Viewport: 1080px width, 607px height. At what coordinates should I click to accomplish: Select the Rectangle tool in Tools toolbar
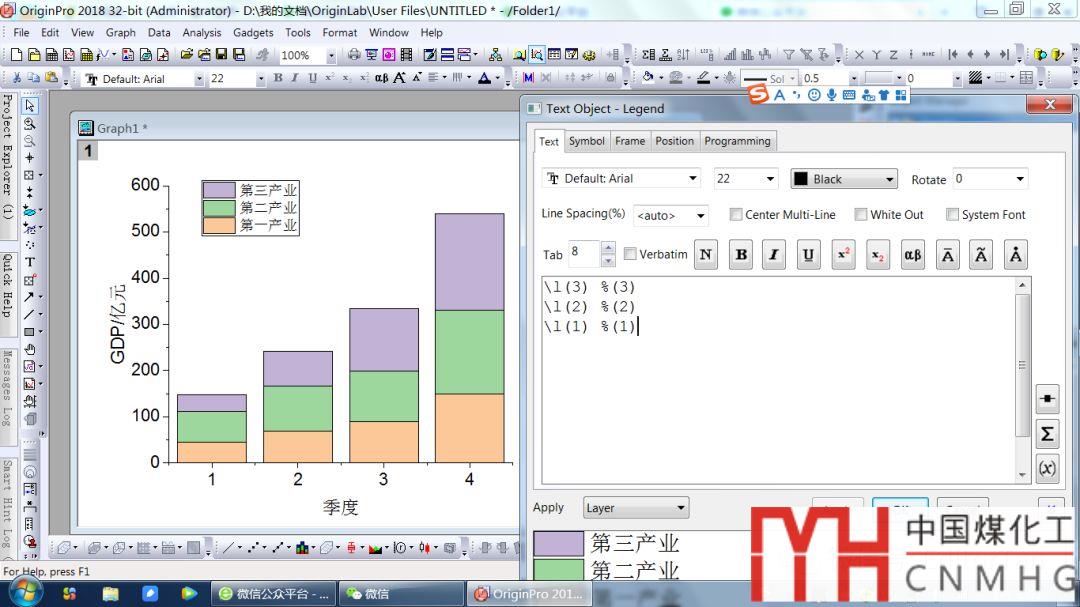click(x=29, y=332)
